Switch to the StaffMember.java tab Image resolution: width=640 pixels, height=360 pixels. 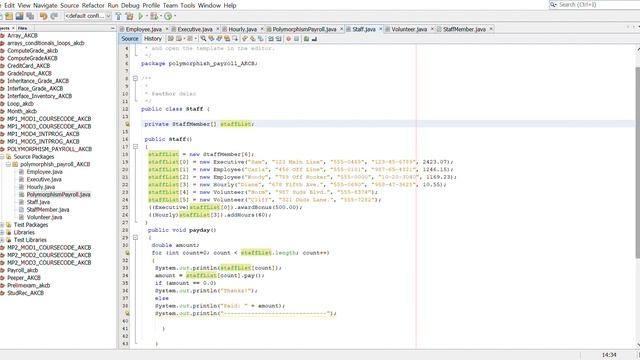pos(464,29)
